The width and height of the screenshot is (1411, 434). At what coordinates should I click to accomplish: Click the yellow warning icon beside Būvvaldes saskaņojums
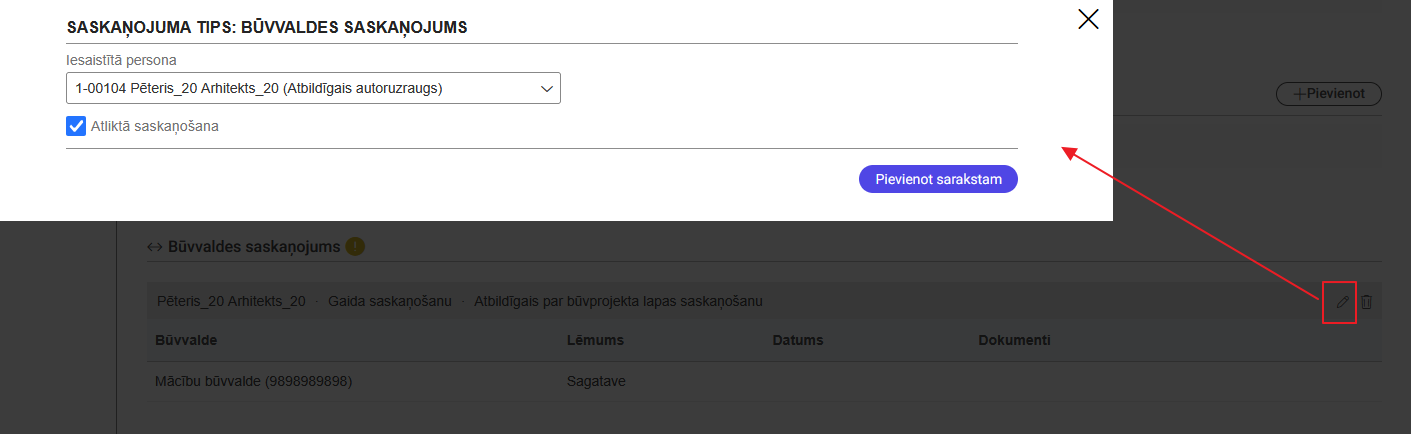coord(355,246)
